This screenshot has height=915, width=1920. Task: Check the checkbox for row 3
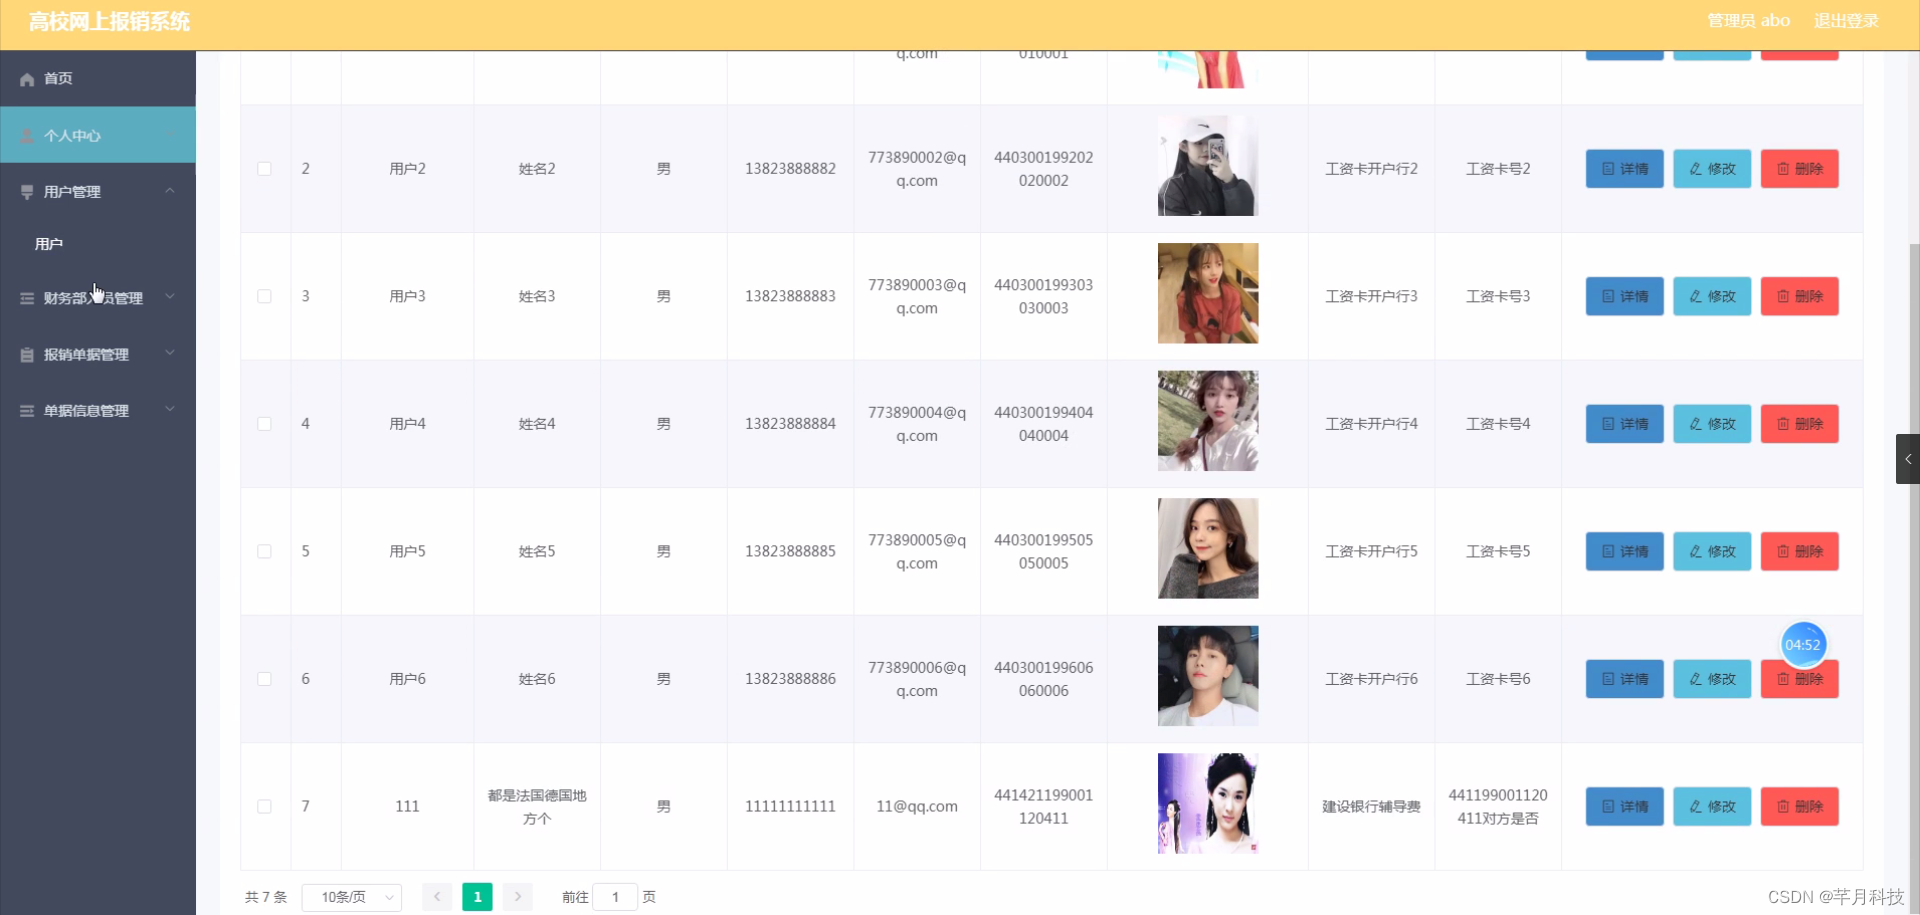(x=264, y=296)
